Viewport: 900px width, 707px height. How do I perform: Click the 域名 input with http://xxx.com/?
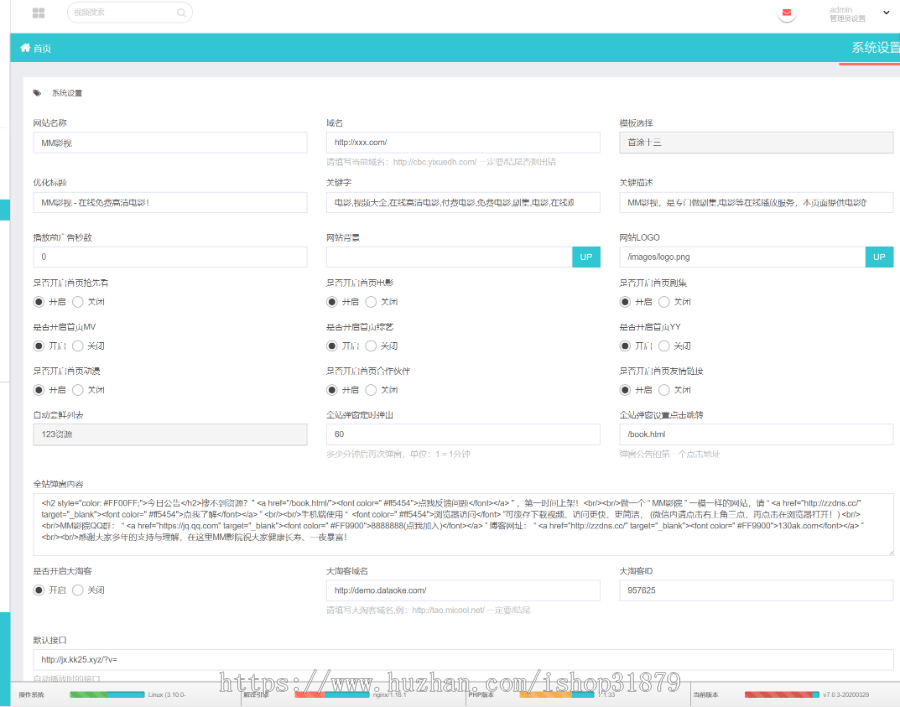(x=462, y=143)
